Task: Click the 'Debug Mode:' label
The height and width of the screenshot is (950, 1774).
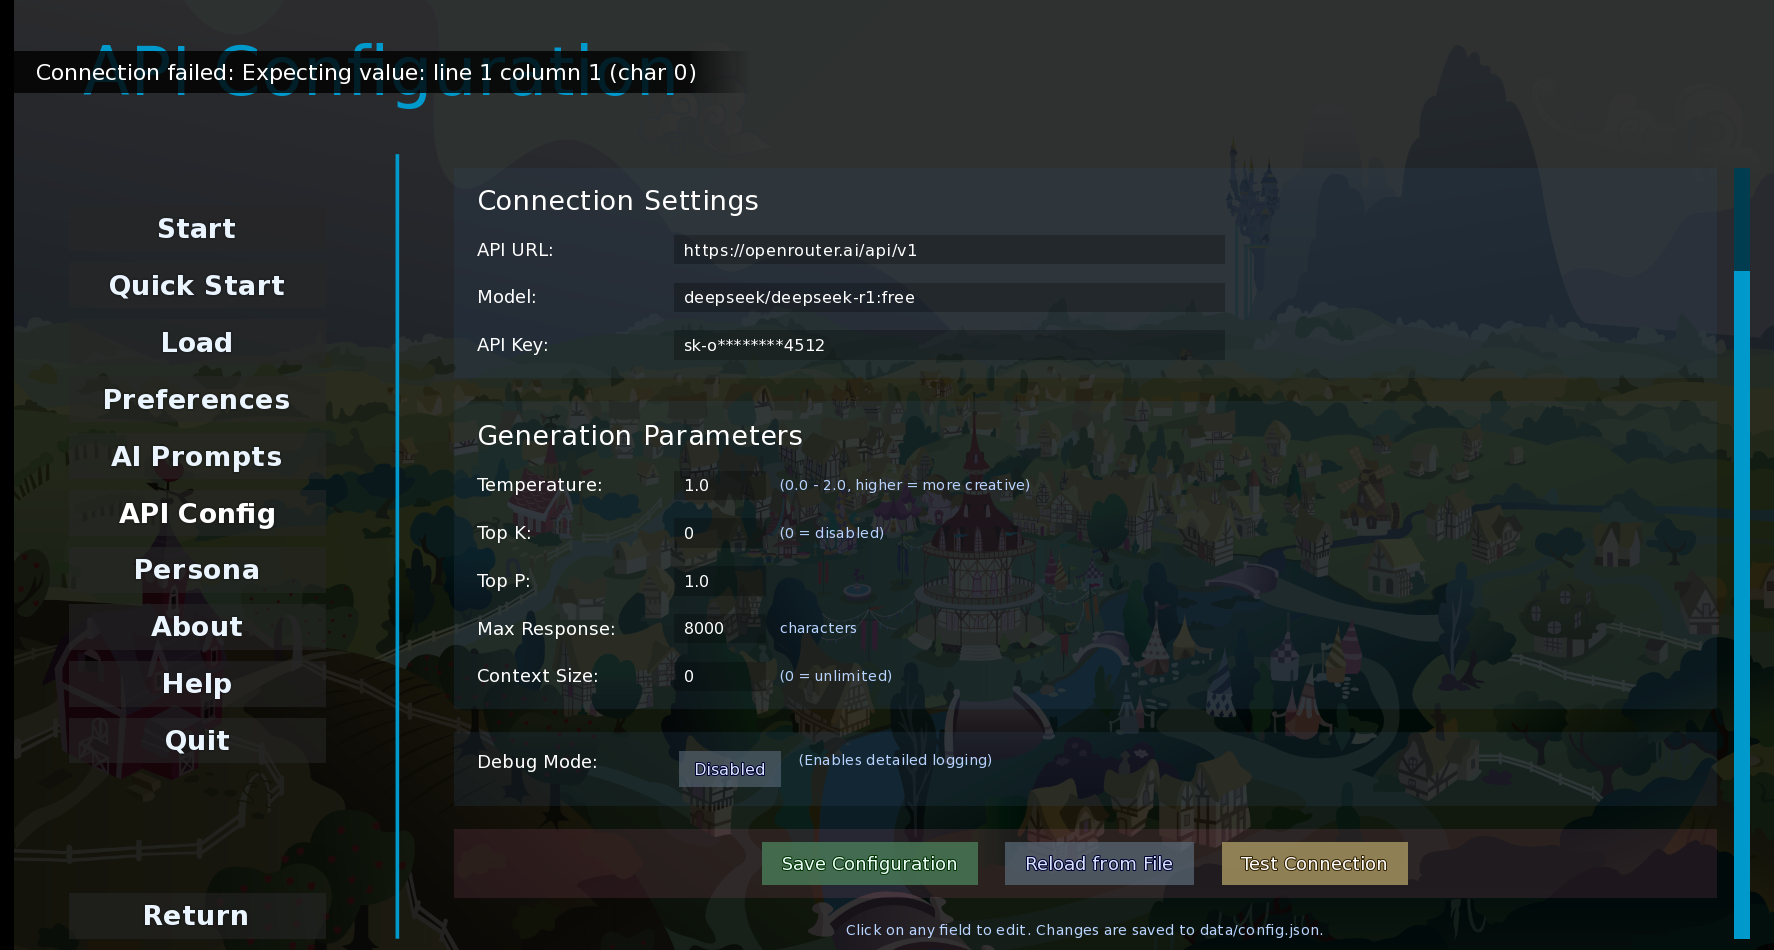Action: coord(537,762)
